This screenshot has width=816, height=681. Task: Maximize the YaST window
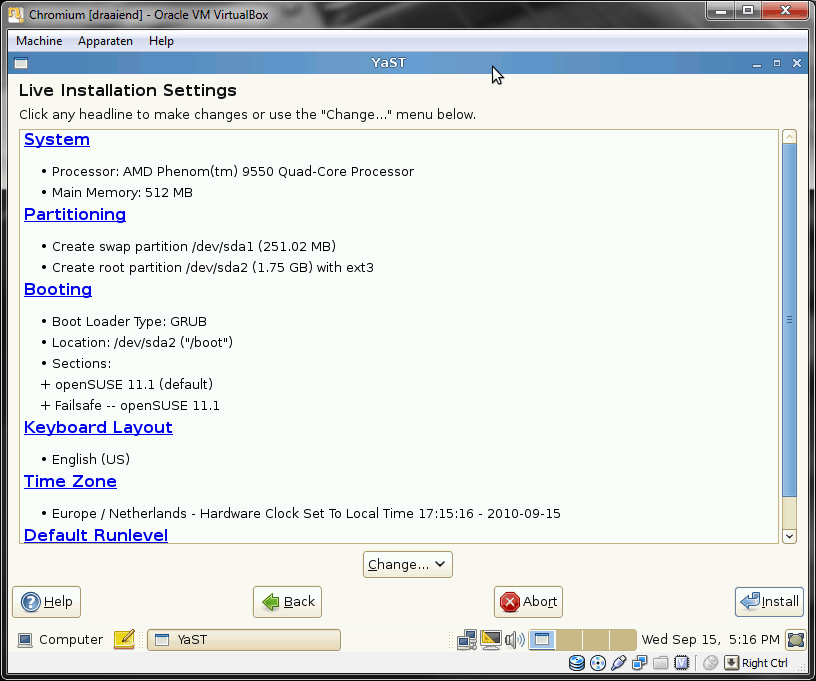(x=777, y=63)
